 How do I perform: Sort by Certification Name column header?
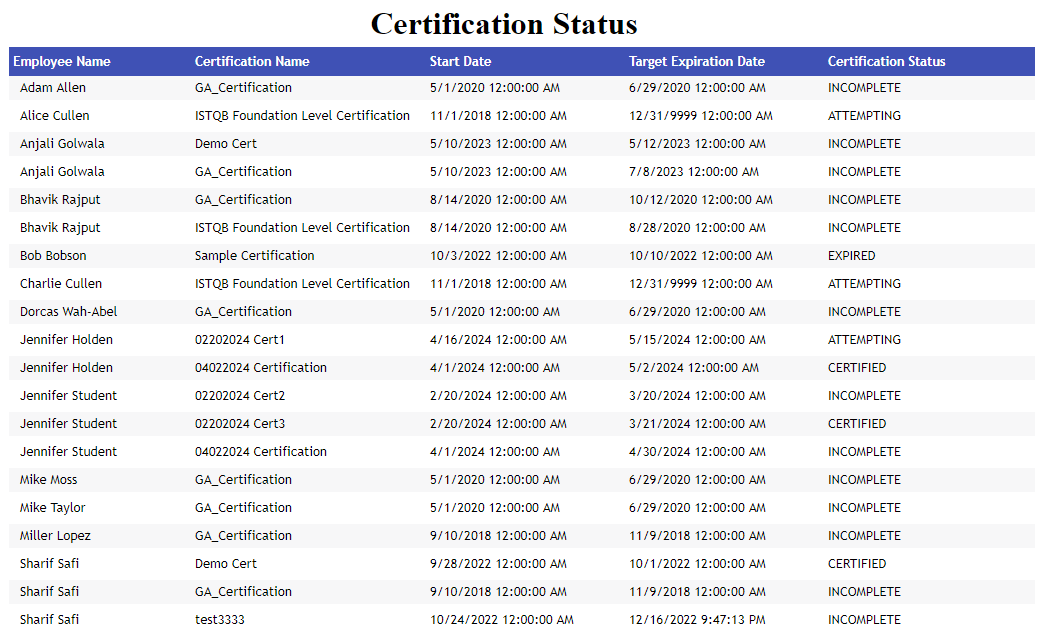click(x=252, y=62)
